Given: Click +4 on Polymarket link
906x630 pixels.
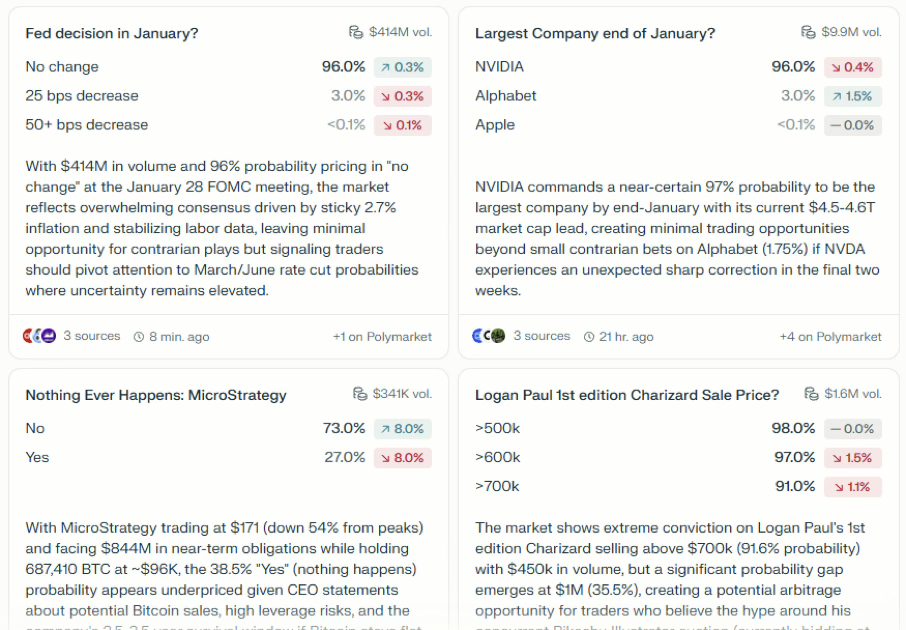Looking at the screenshot, I should click(x=831, y=337).
